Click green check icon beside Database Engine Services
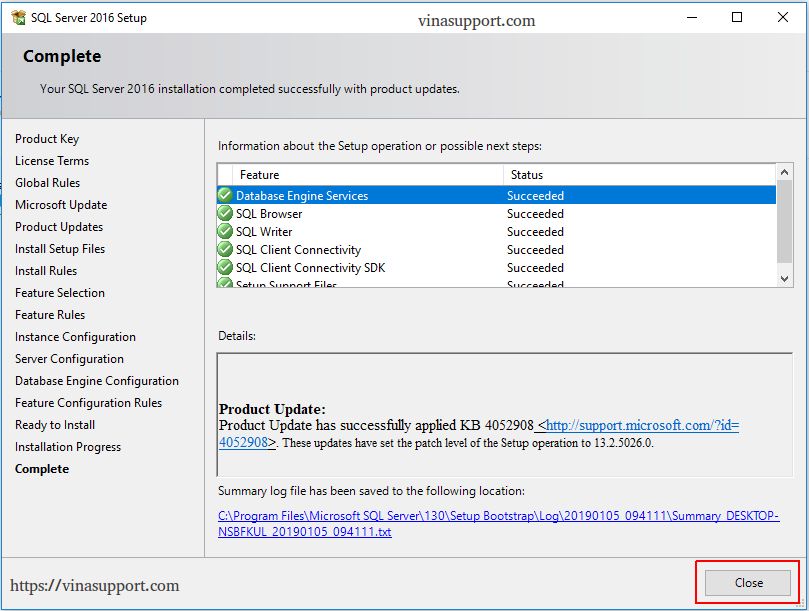Image resolution: width=809 pixels, height=611 pixels. [225, 195]
